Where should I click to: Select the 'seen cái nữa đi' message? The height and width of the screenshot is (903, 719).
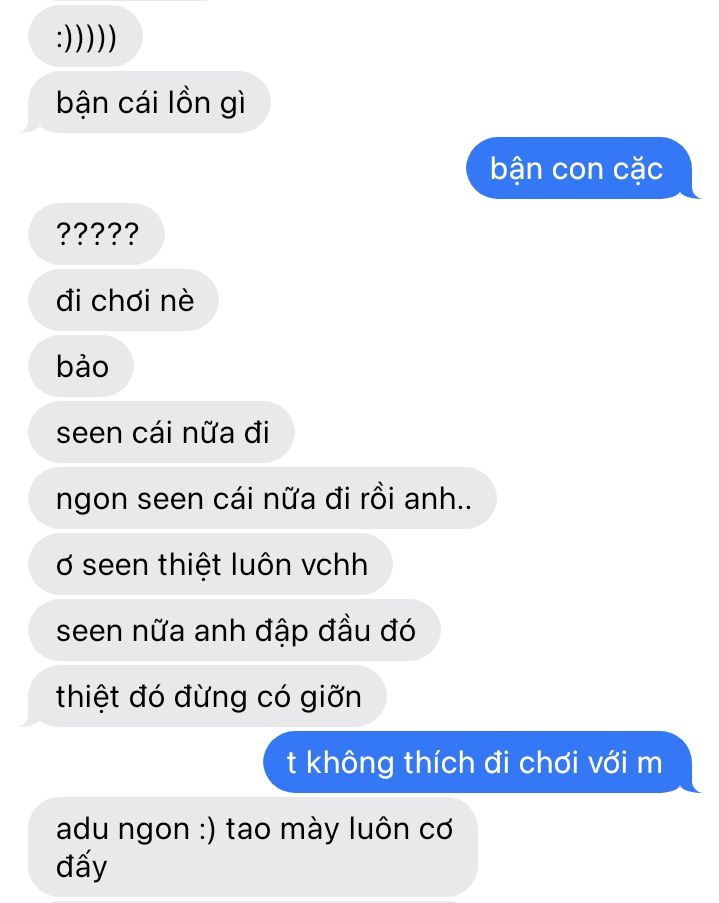(161, 432)
